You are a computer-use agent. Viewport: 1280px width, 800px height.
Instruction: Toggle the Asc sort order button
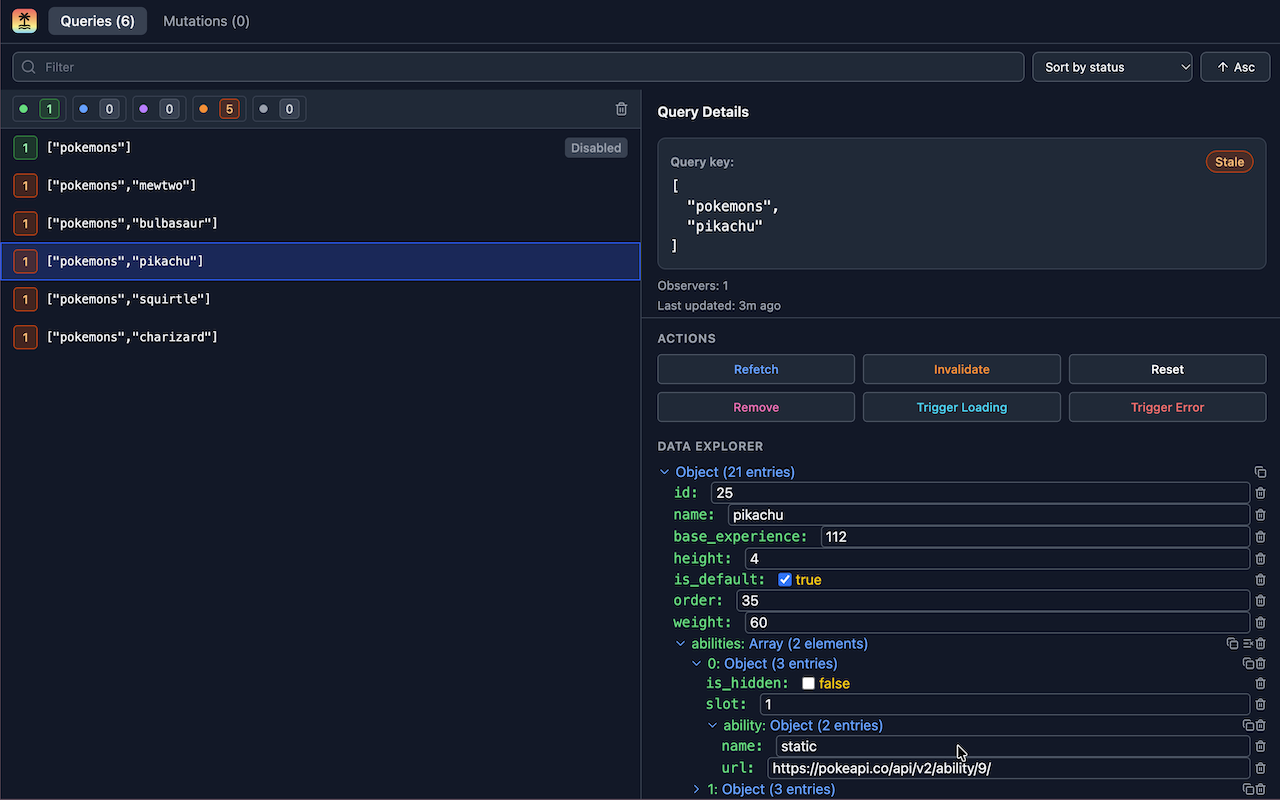[x=1235, y=67]
